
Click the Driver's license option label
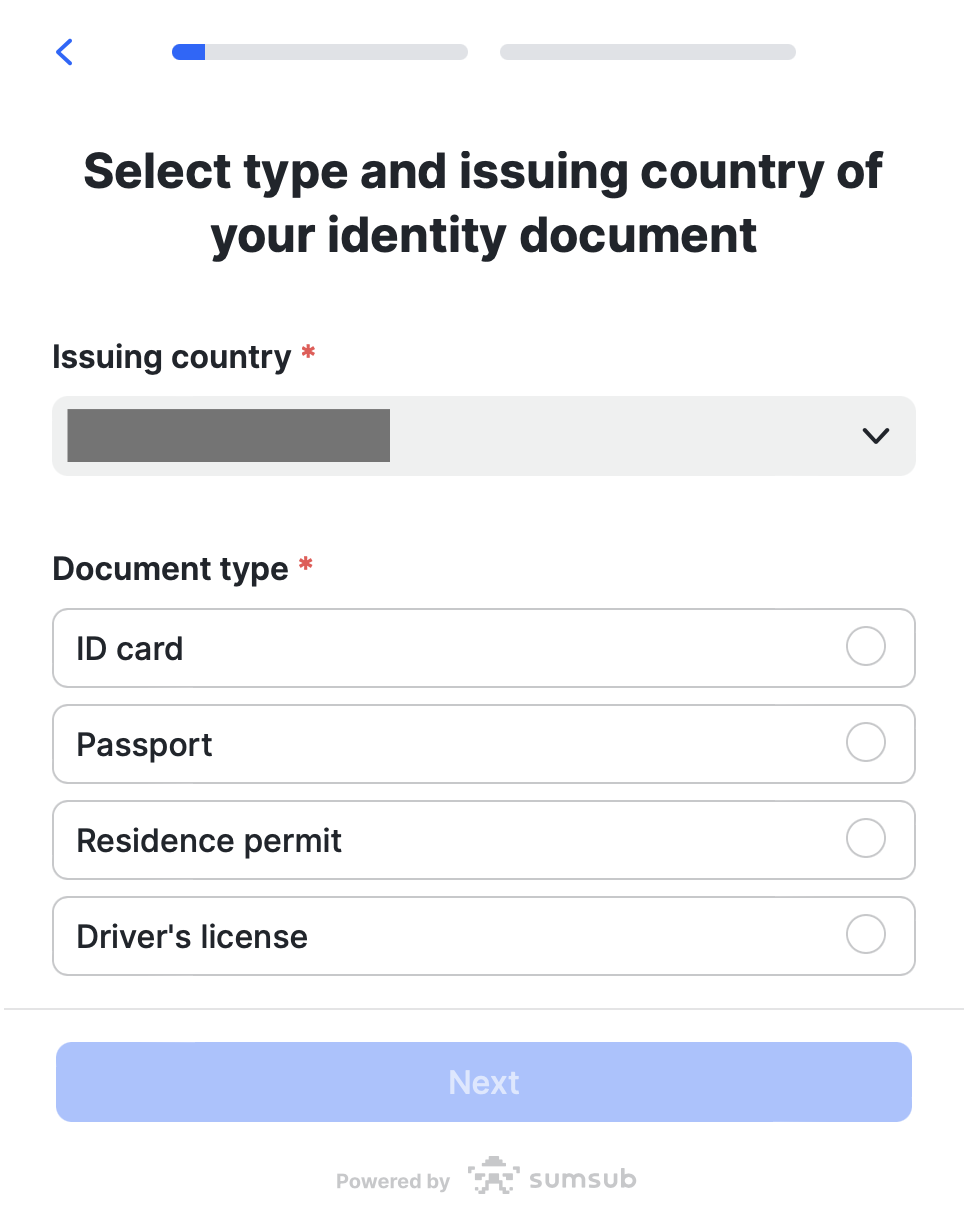coord(192,937)
